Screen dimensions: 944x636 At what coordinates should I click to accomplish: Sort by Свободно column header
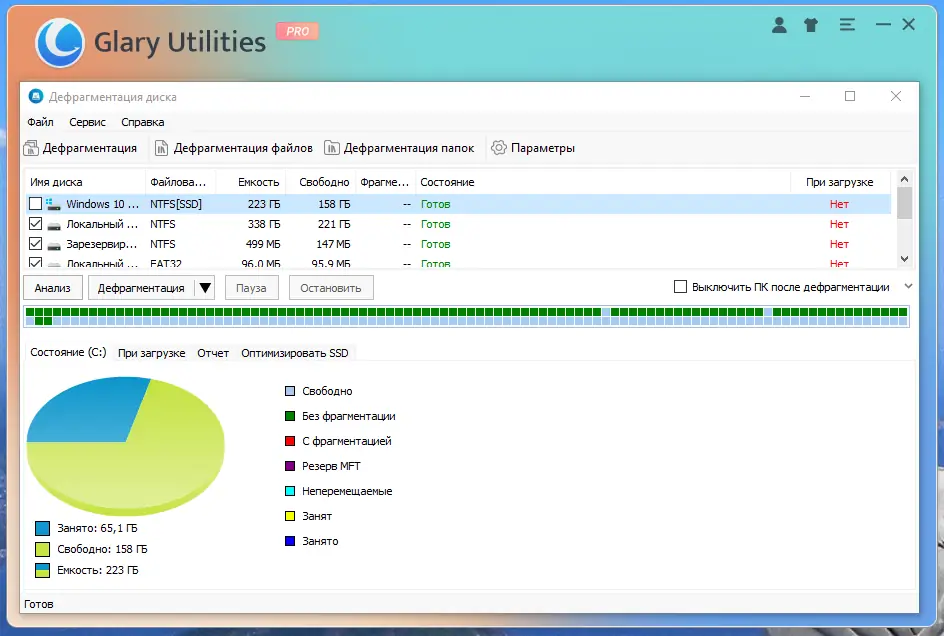point(320,182)
